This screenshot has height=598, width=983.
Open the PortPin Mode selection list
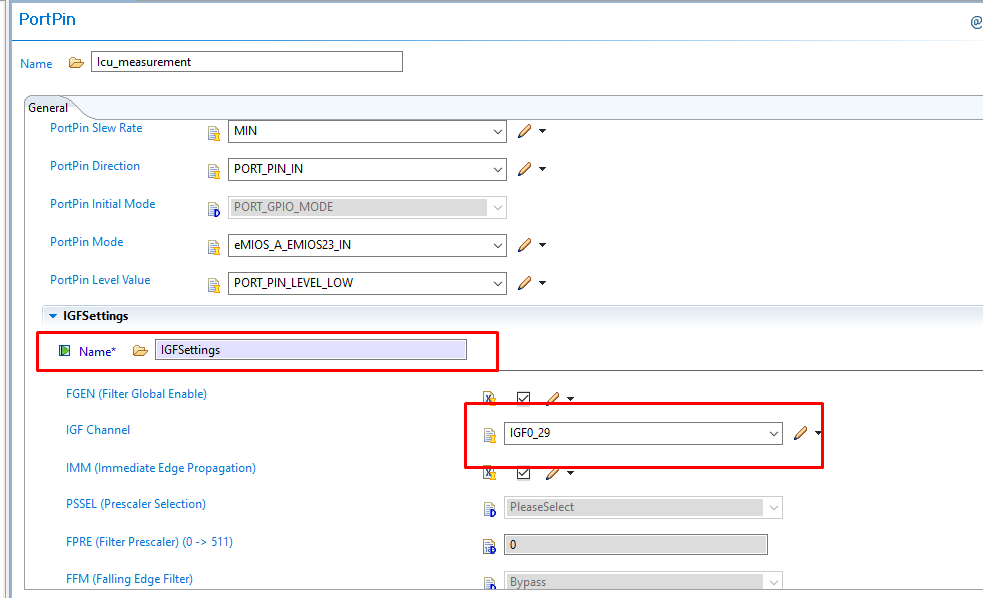[x=497, y=245]
